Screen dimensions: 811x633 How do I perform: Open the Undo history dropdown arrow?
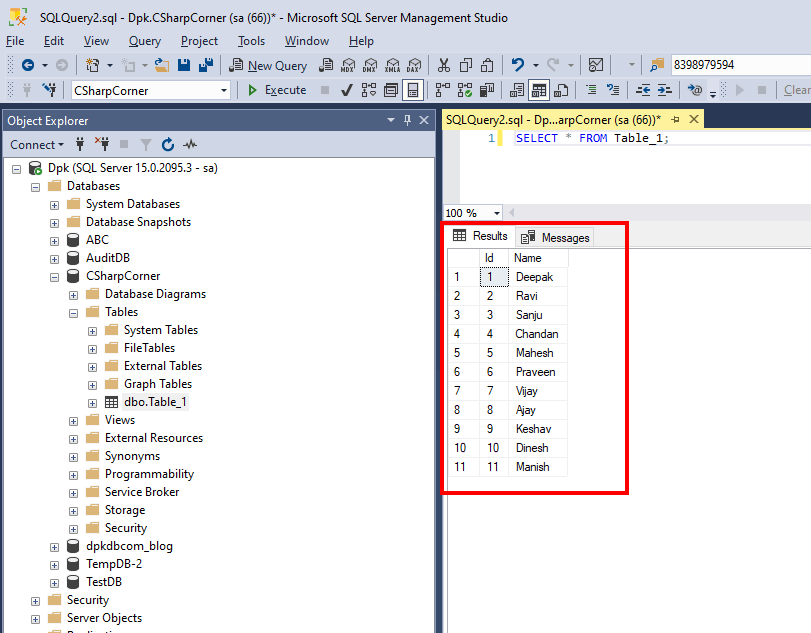[x=536, y=65]
